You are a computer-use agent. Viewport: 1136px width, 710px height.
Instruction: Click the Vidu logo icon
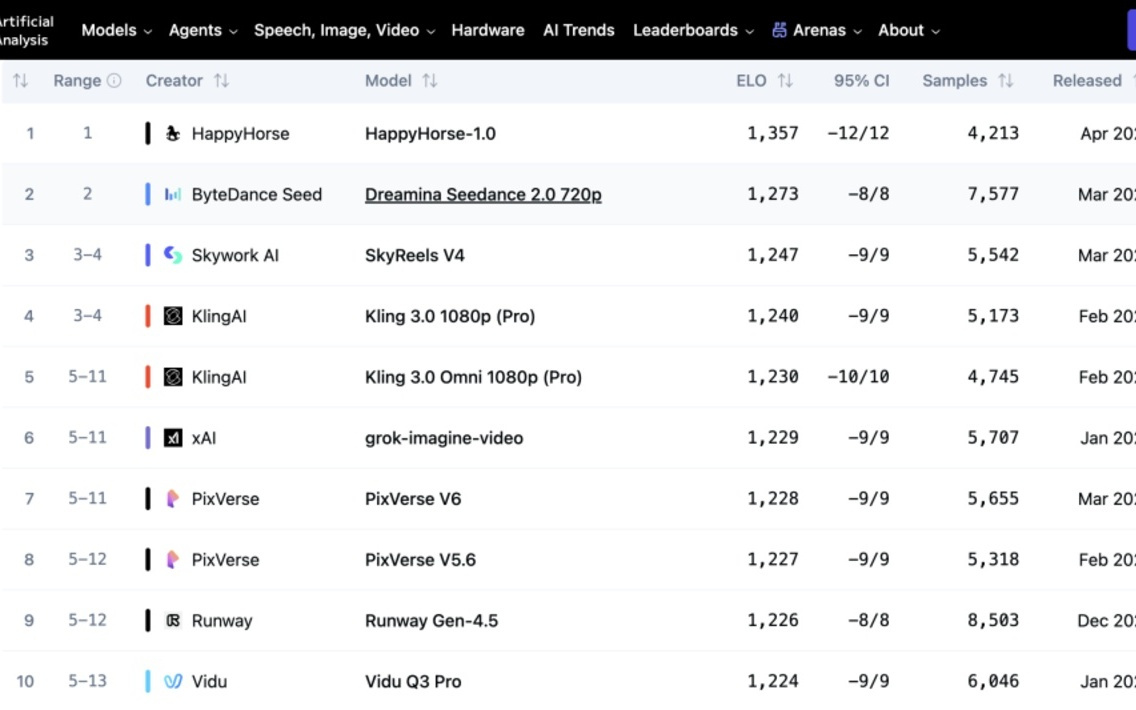172,681
